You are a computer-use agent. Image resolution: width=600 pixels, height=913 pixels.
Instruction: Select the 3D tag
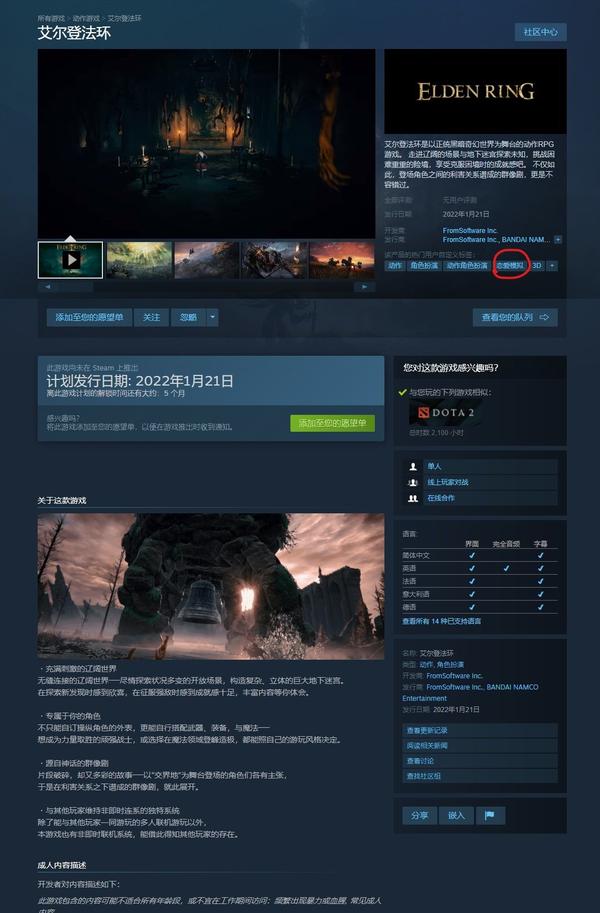point(537,266)
